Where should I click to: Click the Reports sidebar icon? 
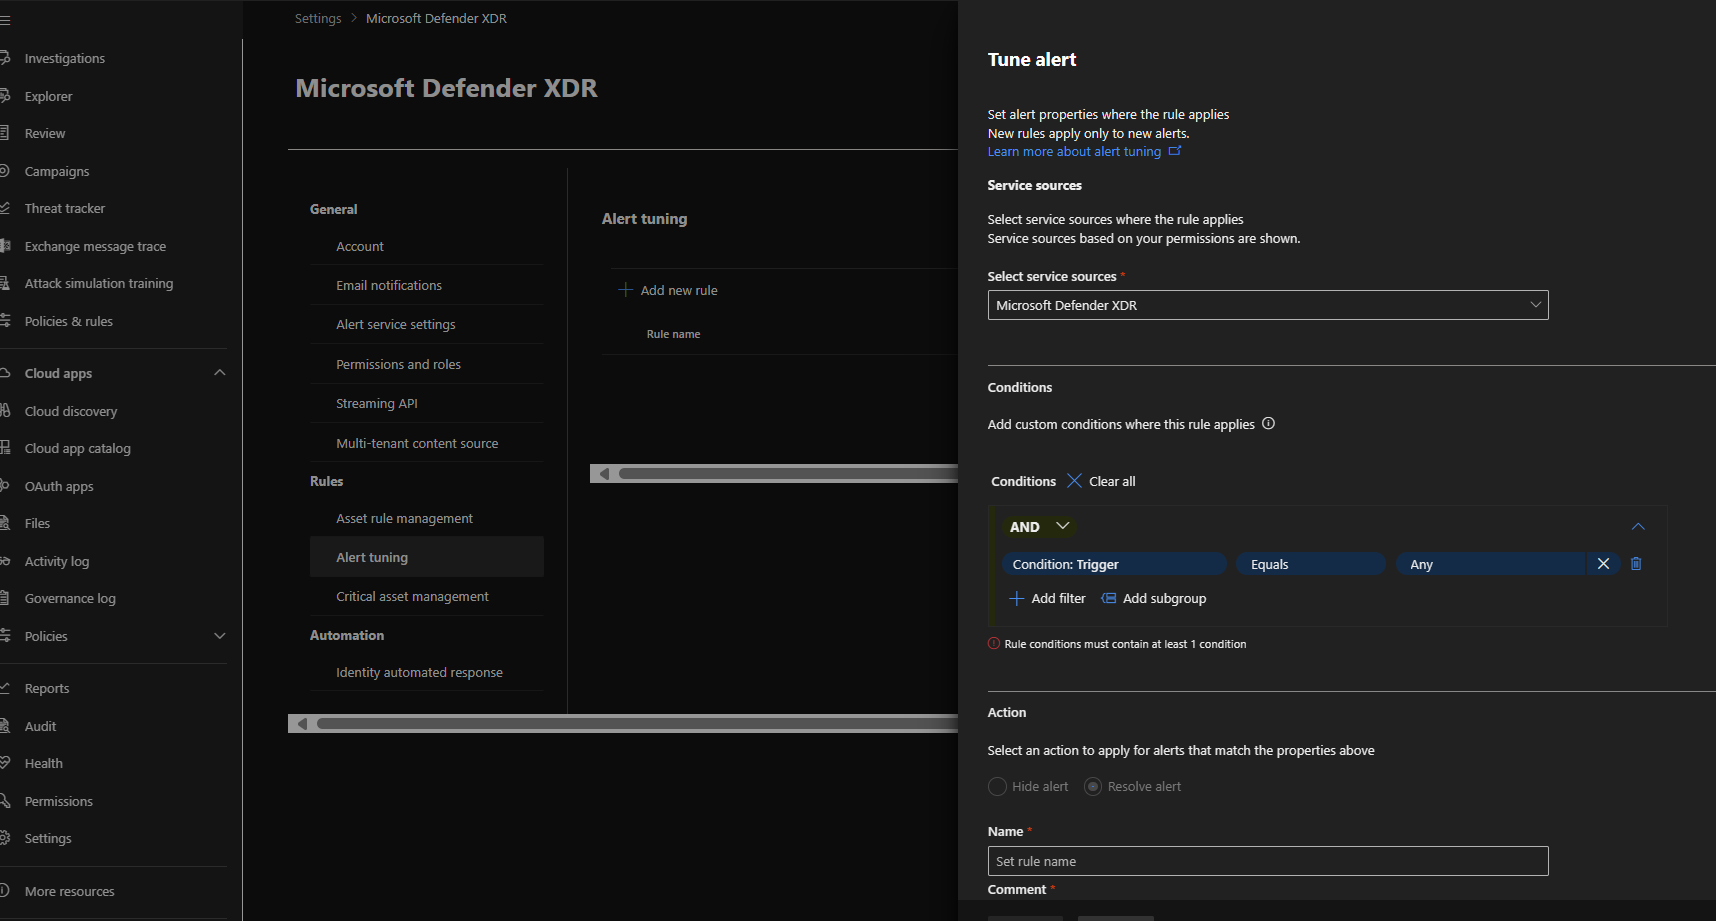[4, 688]
